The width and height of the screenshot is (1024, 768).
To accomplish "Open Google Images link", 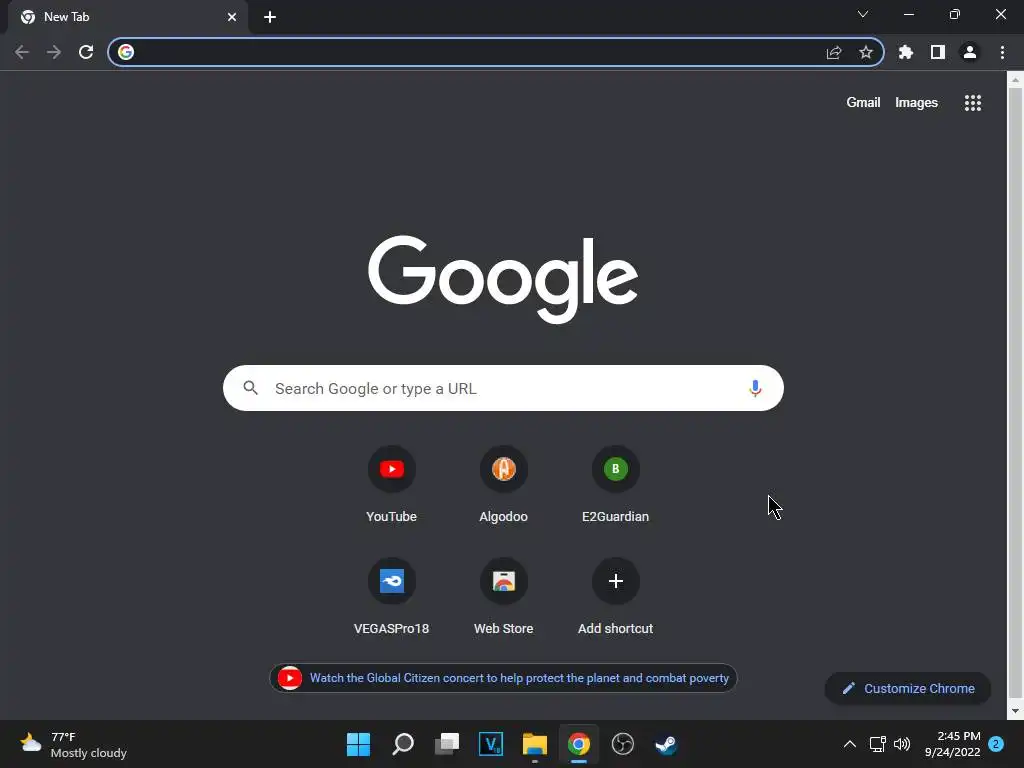I will [916, 103].
